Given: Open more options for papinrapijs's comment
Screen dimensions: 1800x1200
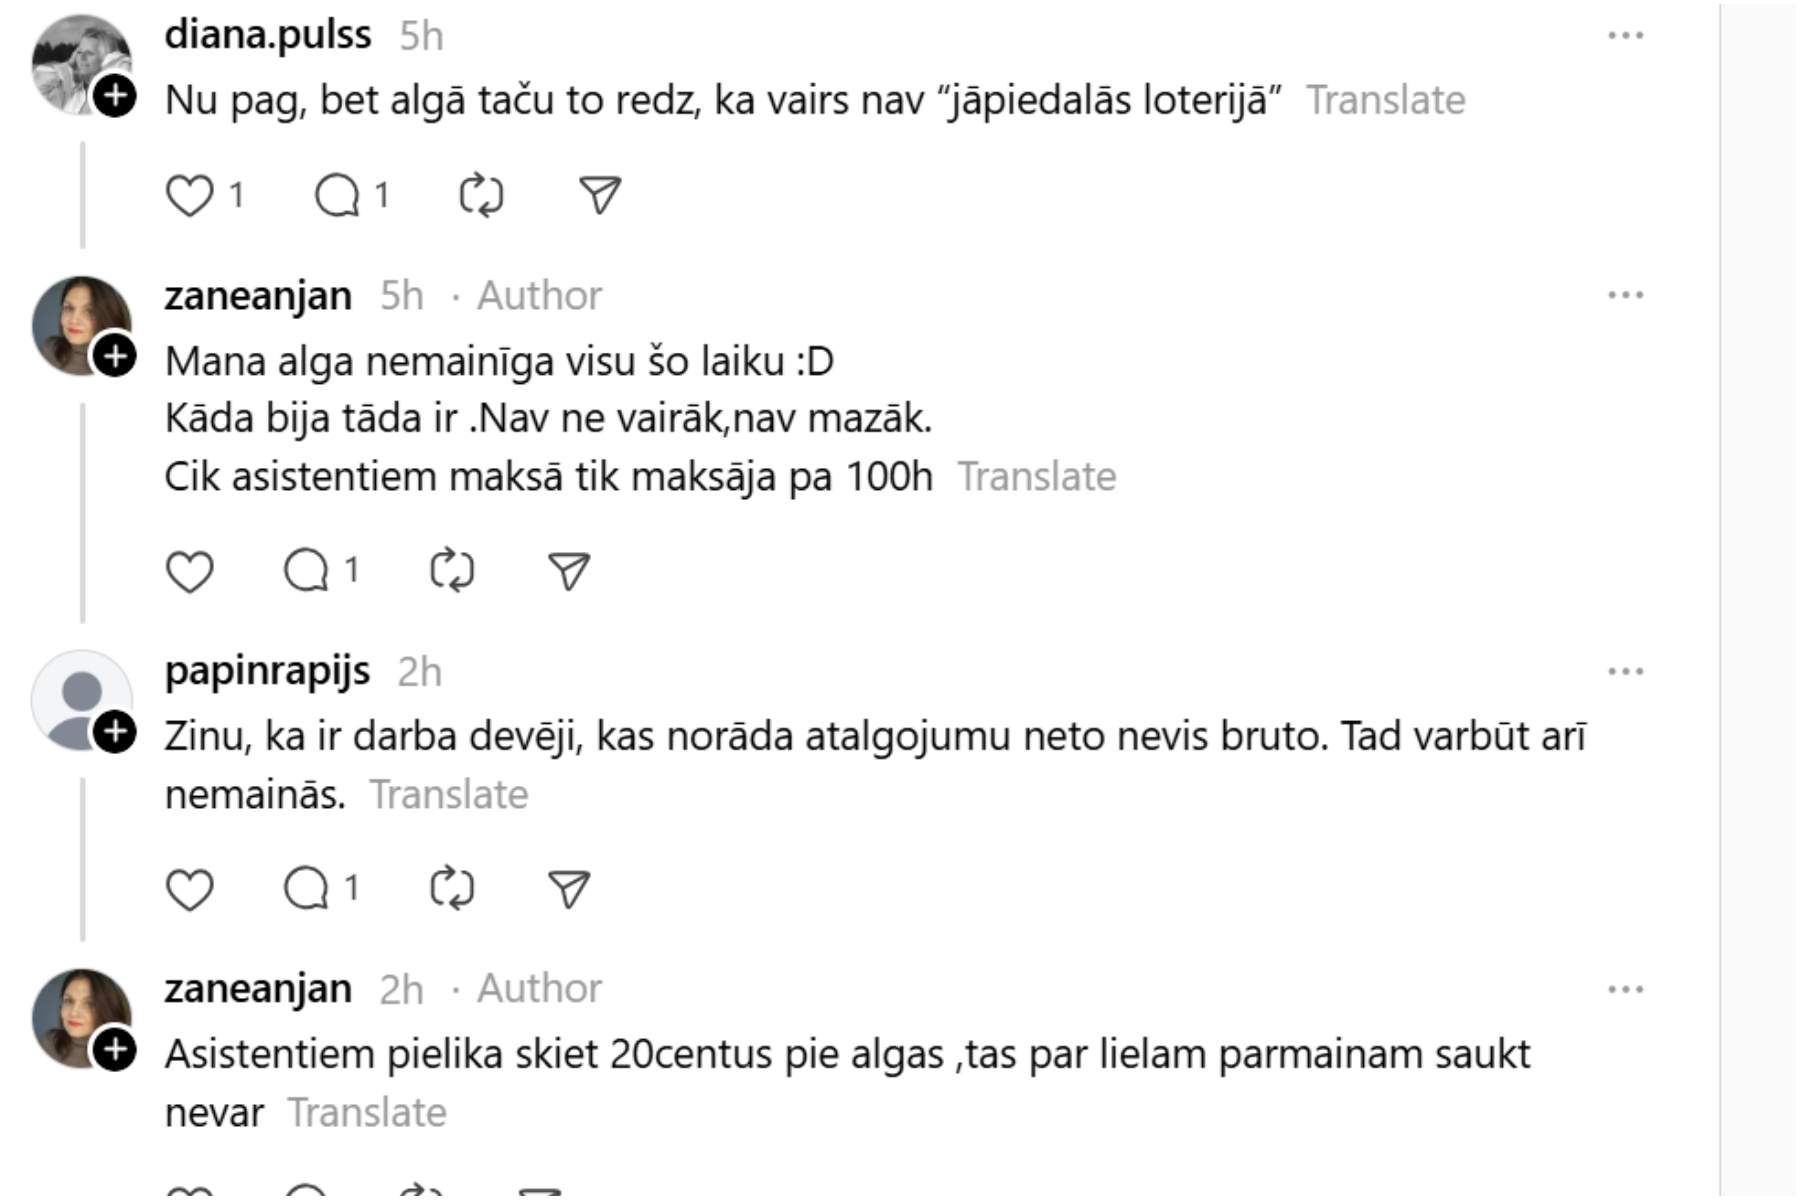Looking at the screenshot, I should click(1625, 672).
